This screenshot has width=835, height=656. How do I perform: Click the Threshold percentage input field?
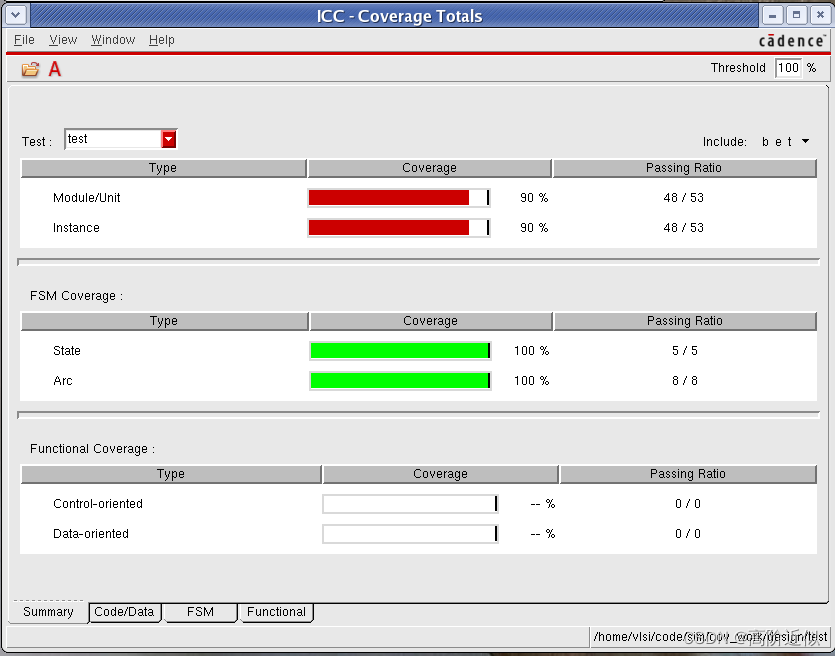[x=788, y=68]
